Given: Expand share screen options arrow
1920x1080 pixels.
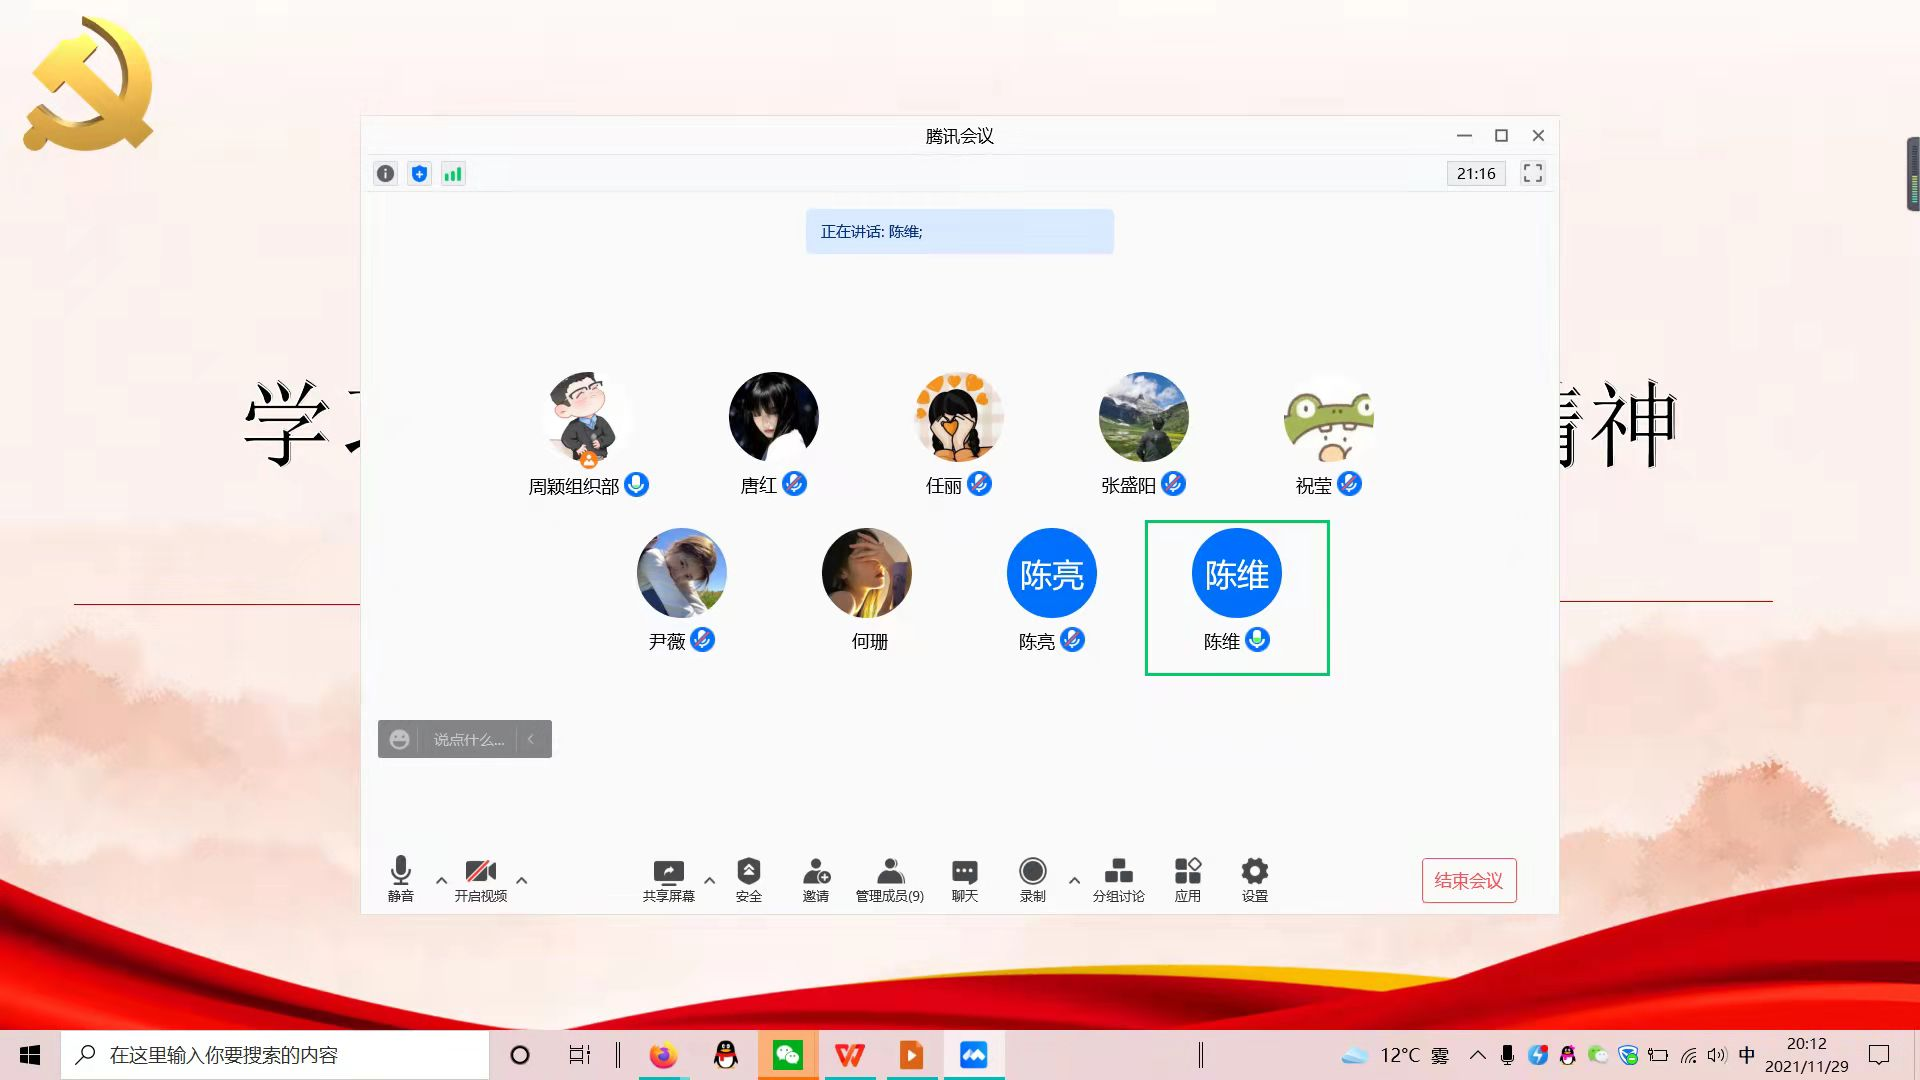Looking at the screenshot, I should [x=709, y=880].
